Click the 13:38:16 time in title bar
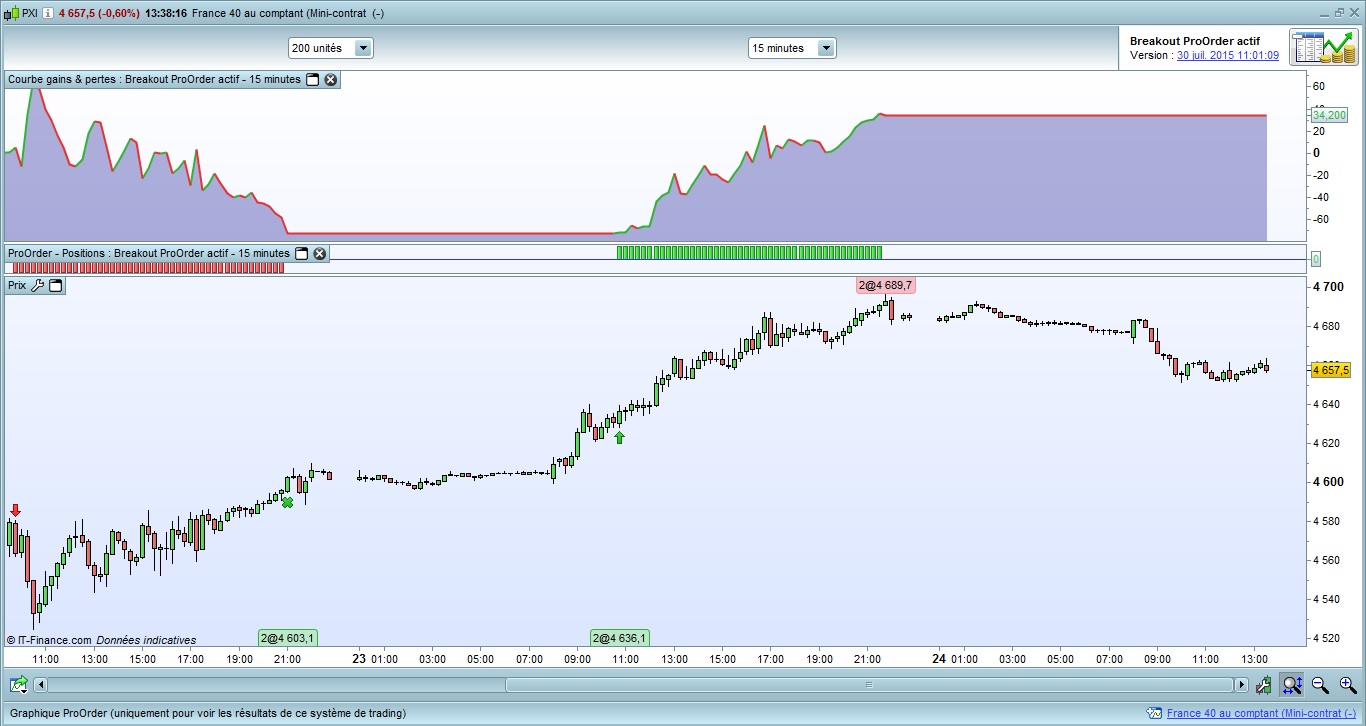The height and width of the screenshot is (726, 1366). [x=166, y=12]
